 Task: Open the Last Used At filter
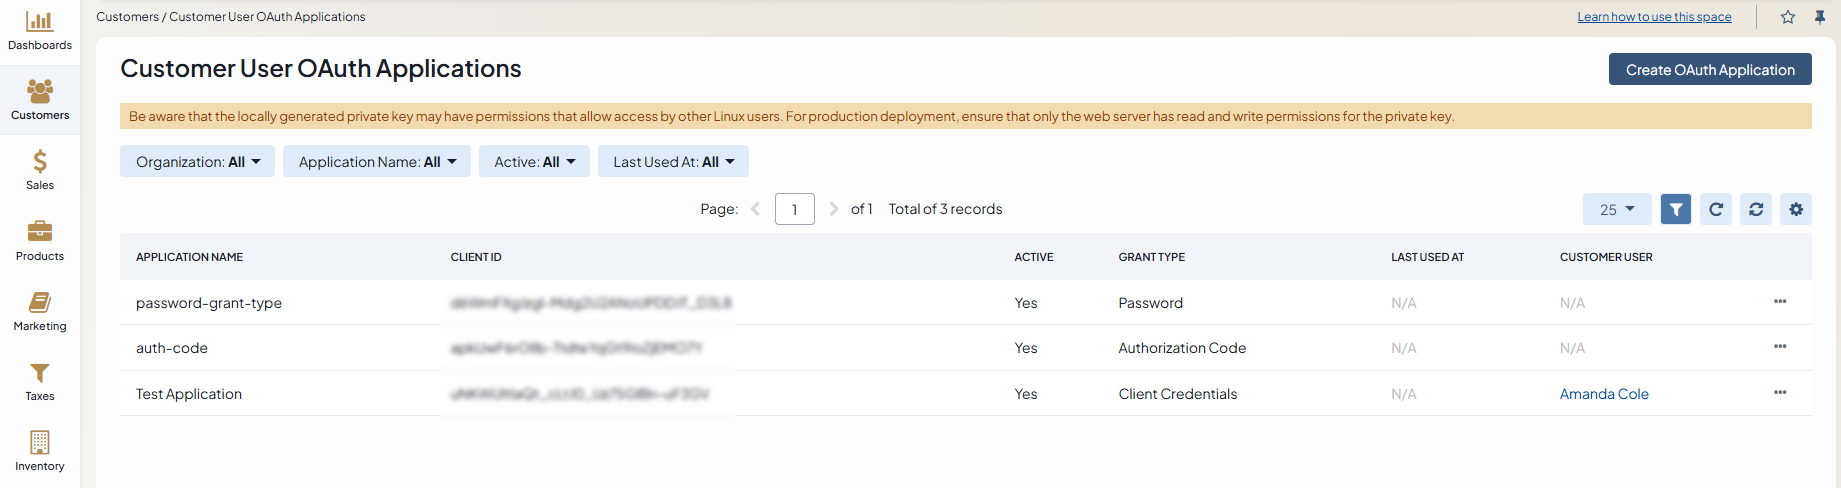point(673,162)
